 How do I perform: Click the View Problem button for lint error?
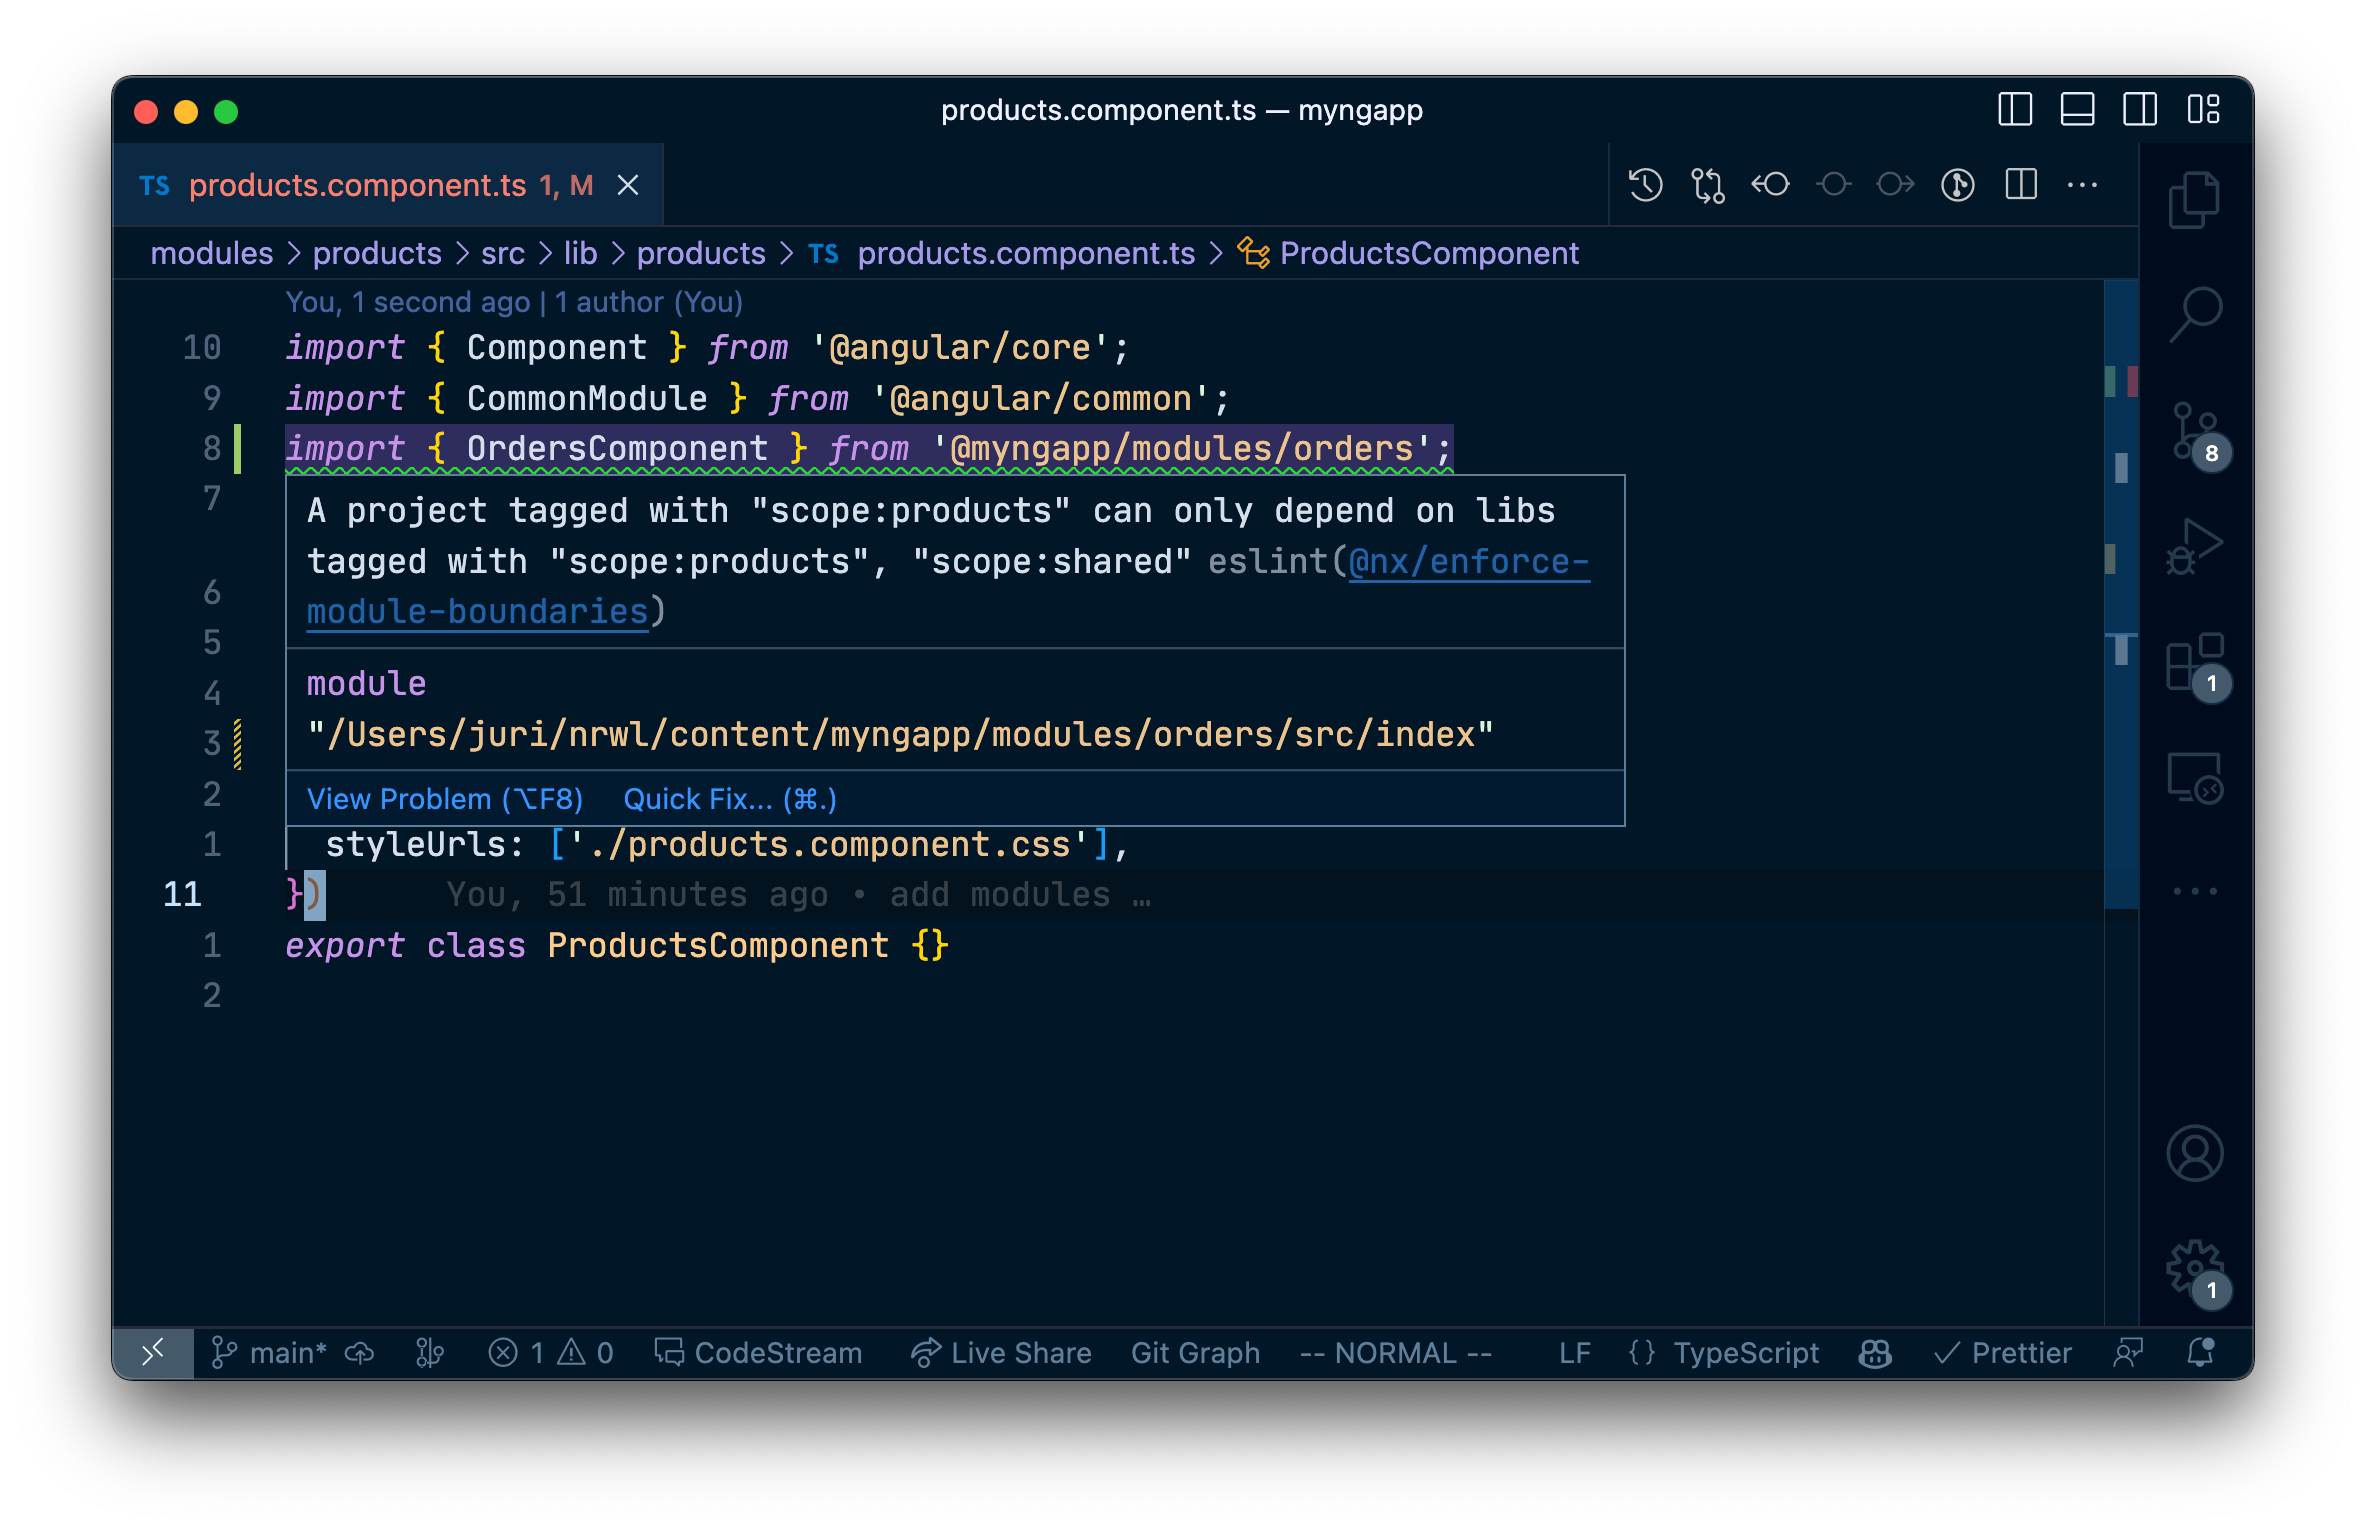[445, 798]
